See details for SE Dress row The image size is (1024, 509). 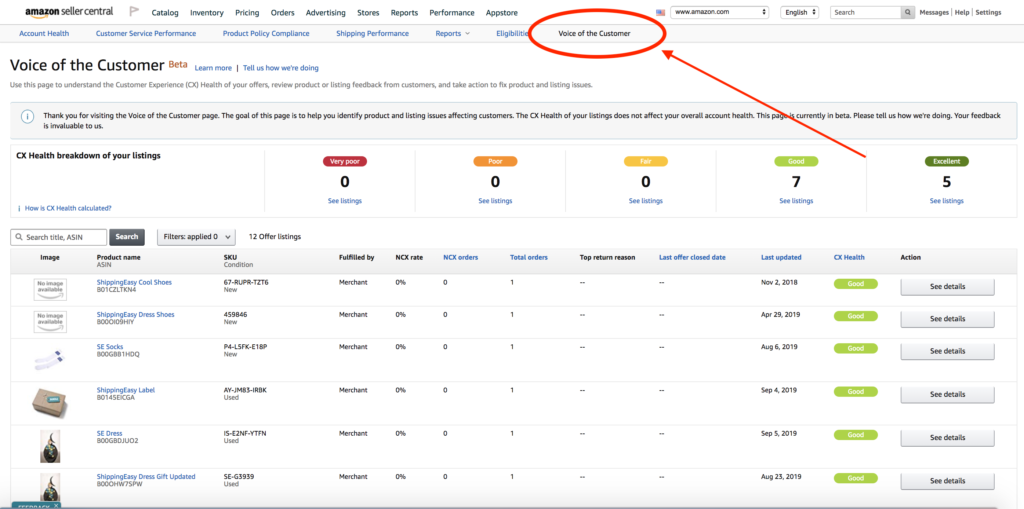[948, 438]
